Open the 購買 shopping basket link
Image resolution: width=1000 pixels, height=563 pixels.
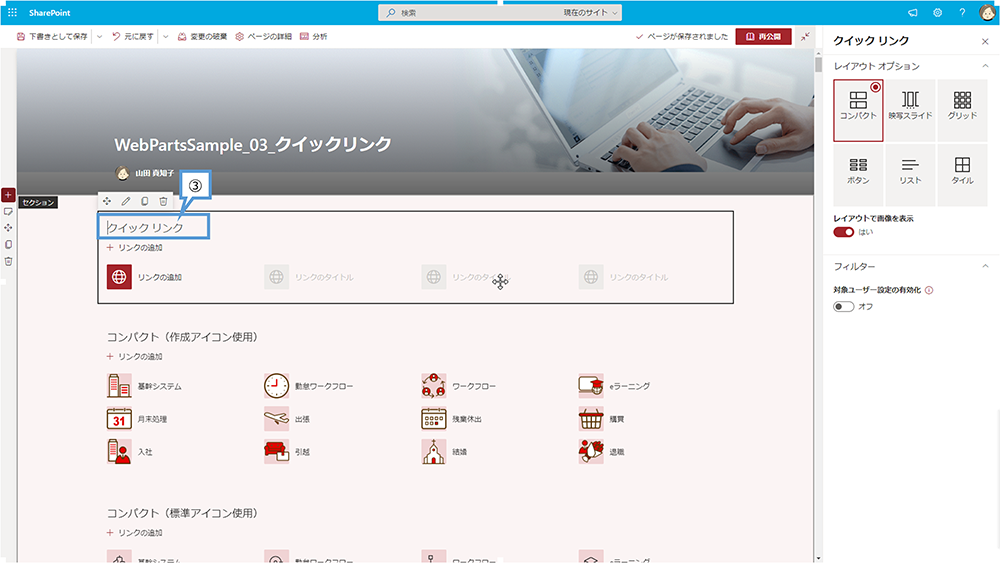tap(591, 419)
